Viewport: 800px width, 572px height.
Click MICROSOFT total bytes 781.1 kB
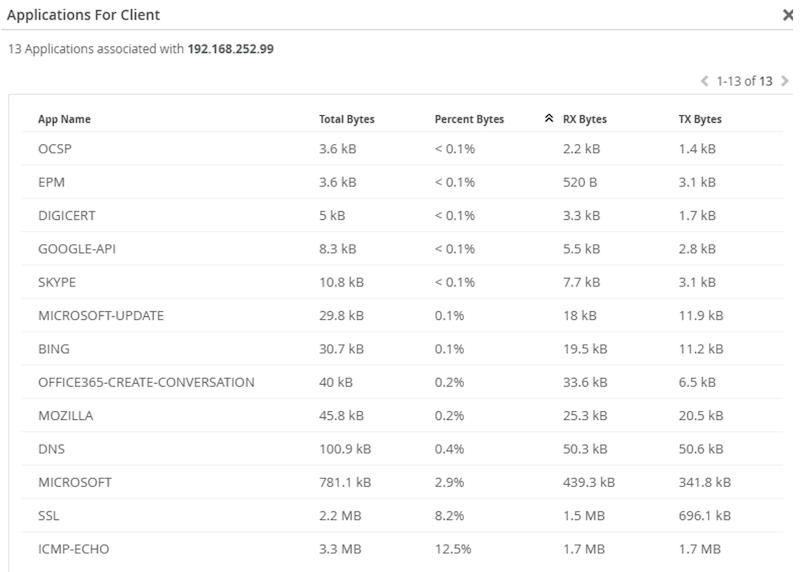click(x=345, y=482)
